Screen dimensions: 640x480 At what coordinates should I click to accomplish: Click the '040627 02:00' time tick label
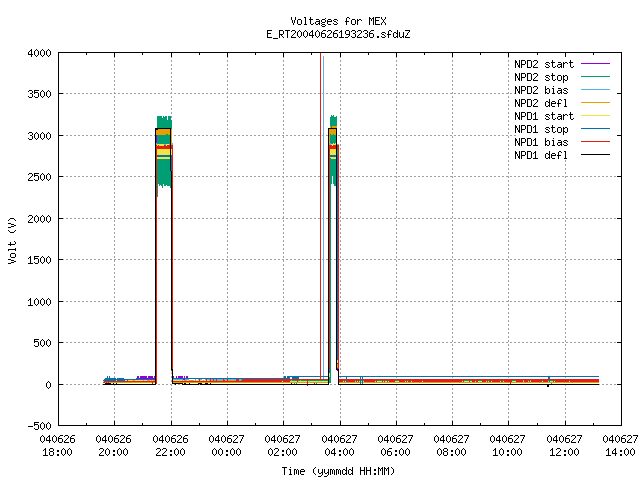point(282,446)
